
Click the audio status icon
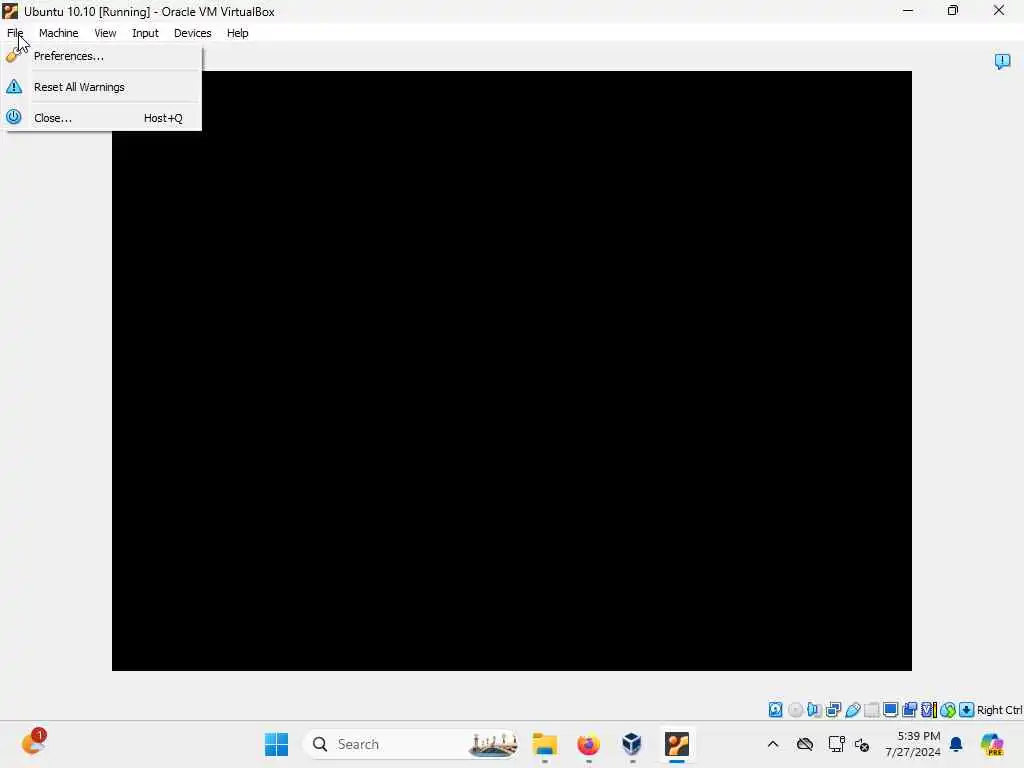(x=814, y=710)
